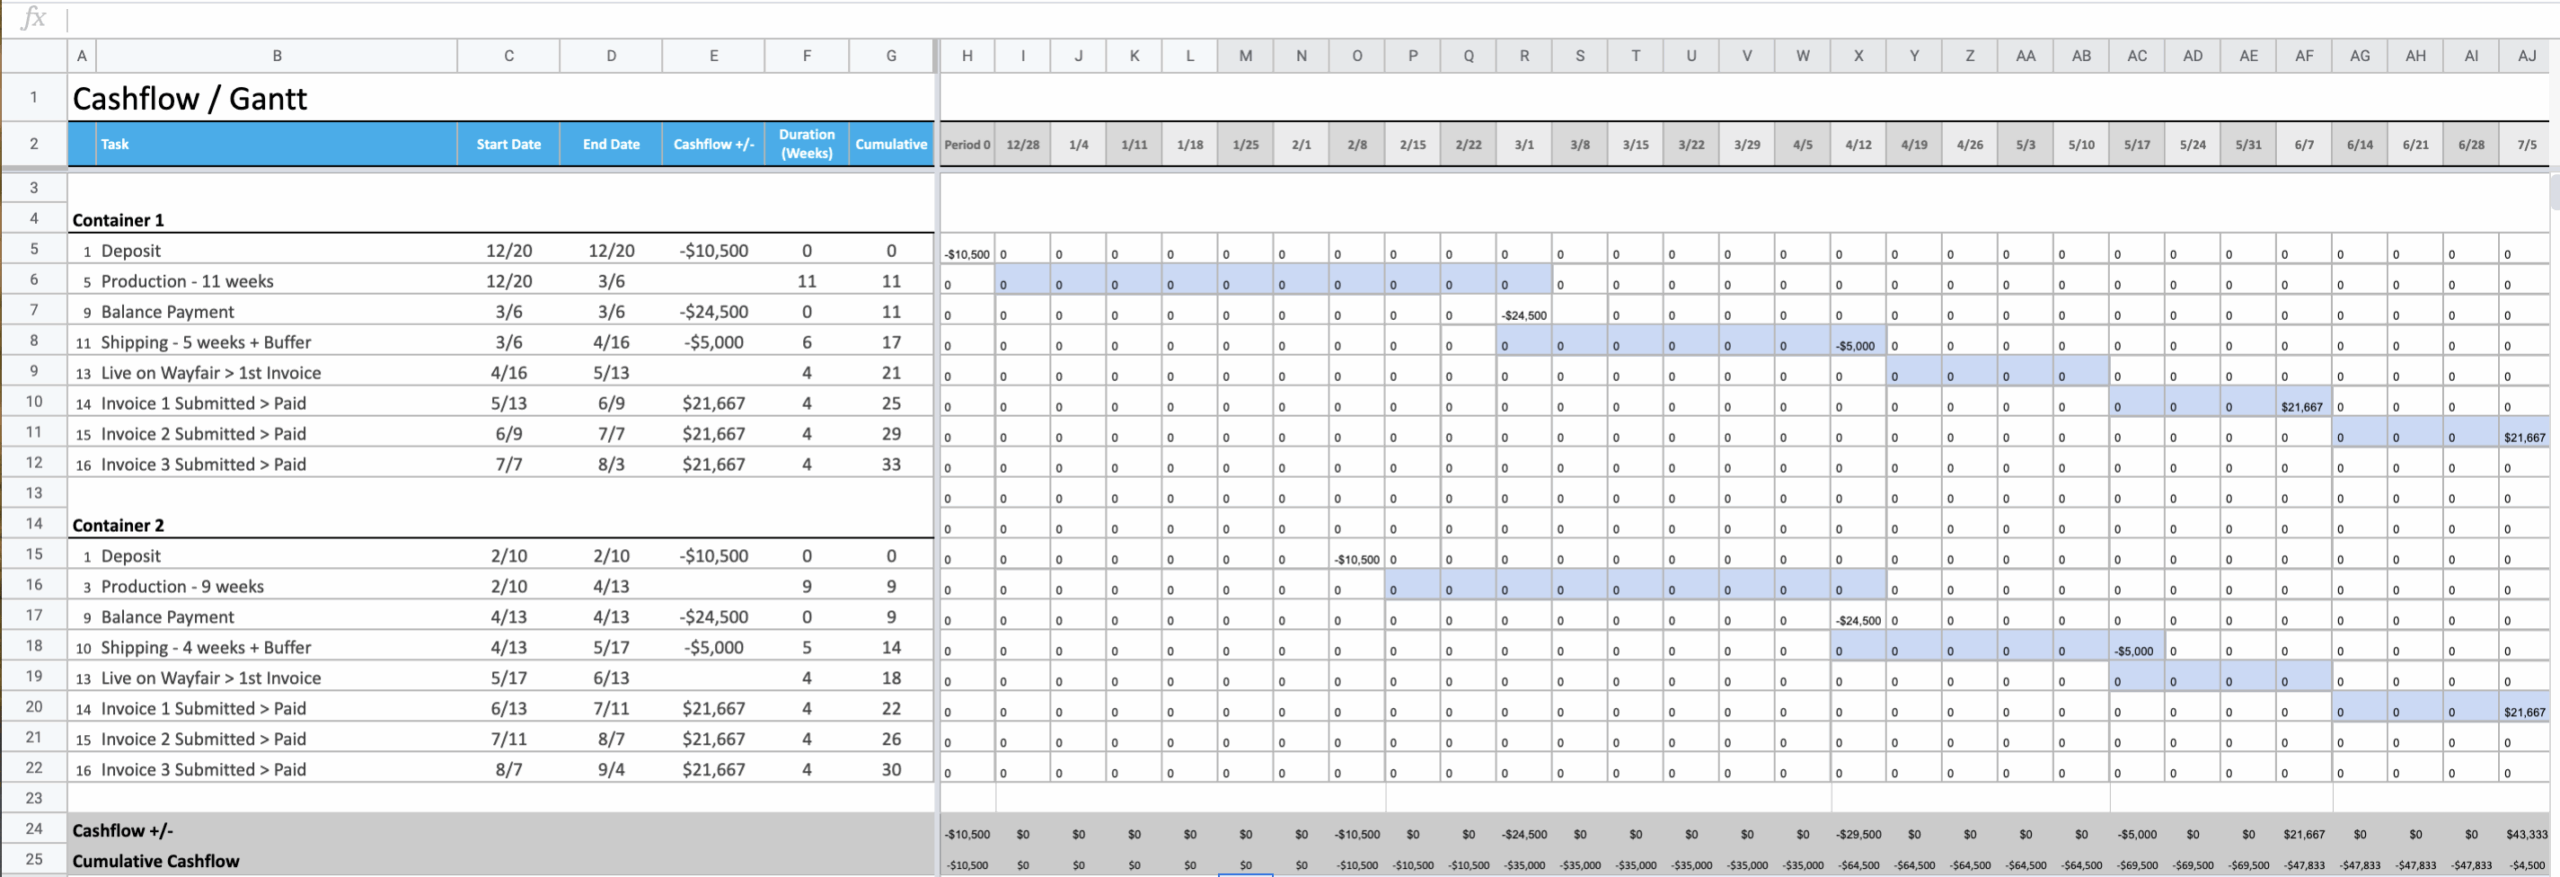
Task: Select row 24 header
Action: point(34,829)
